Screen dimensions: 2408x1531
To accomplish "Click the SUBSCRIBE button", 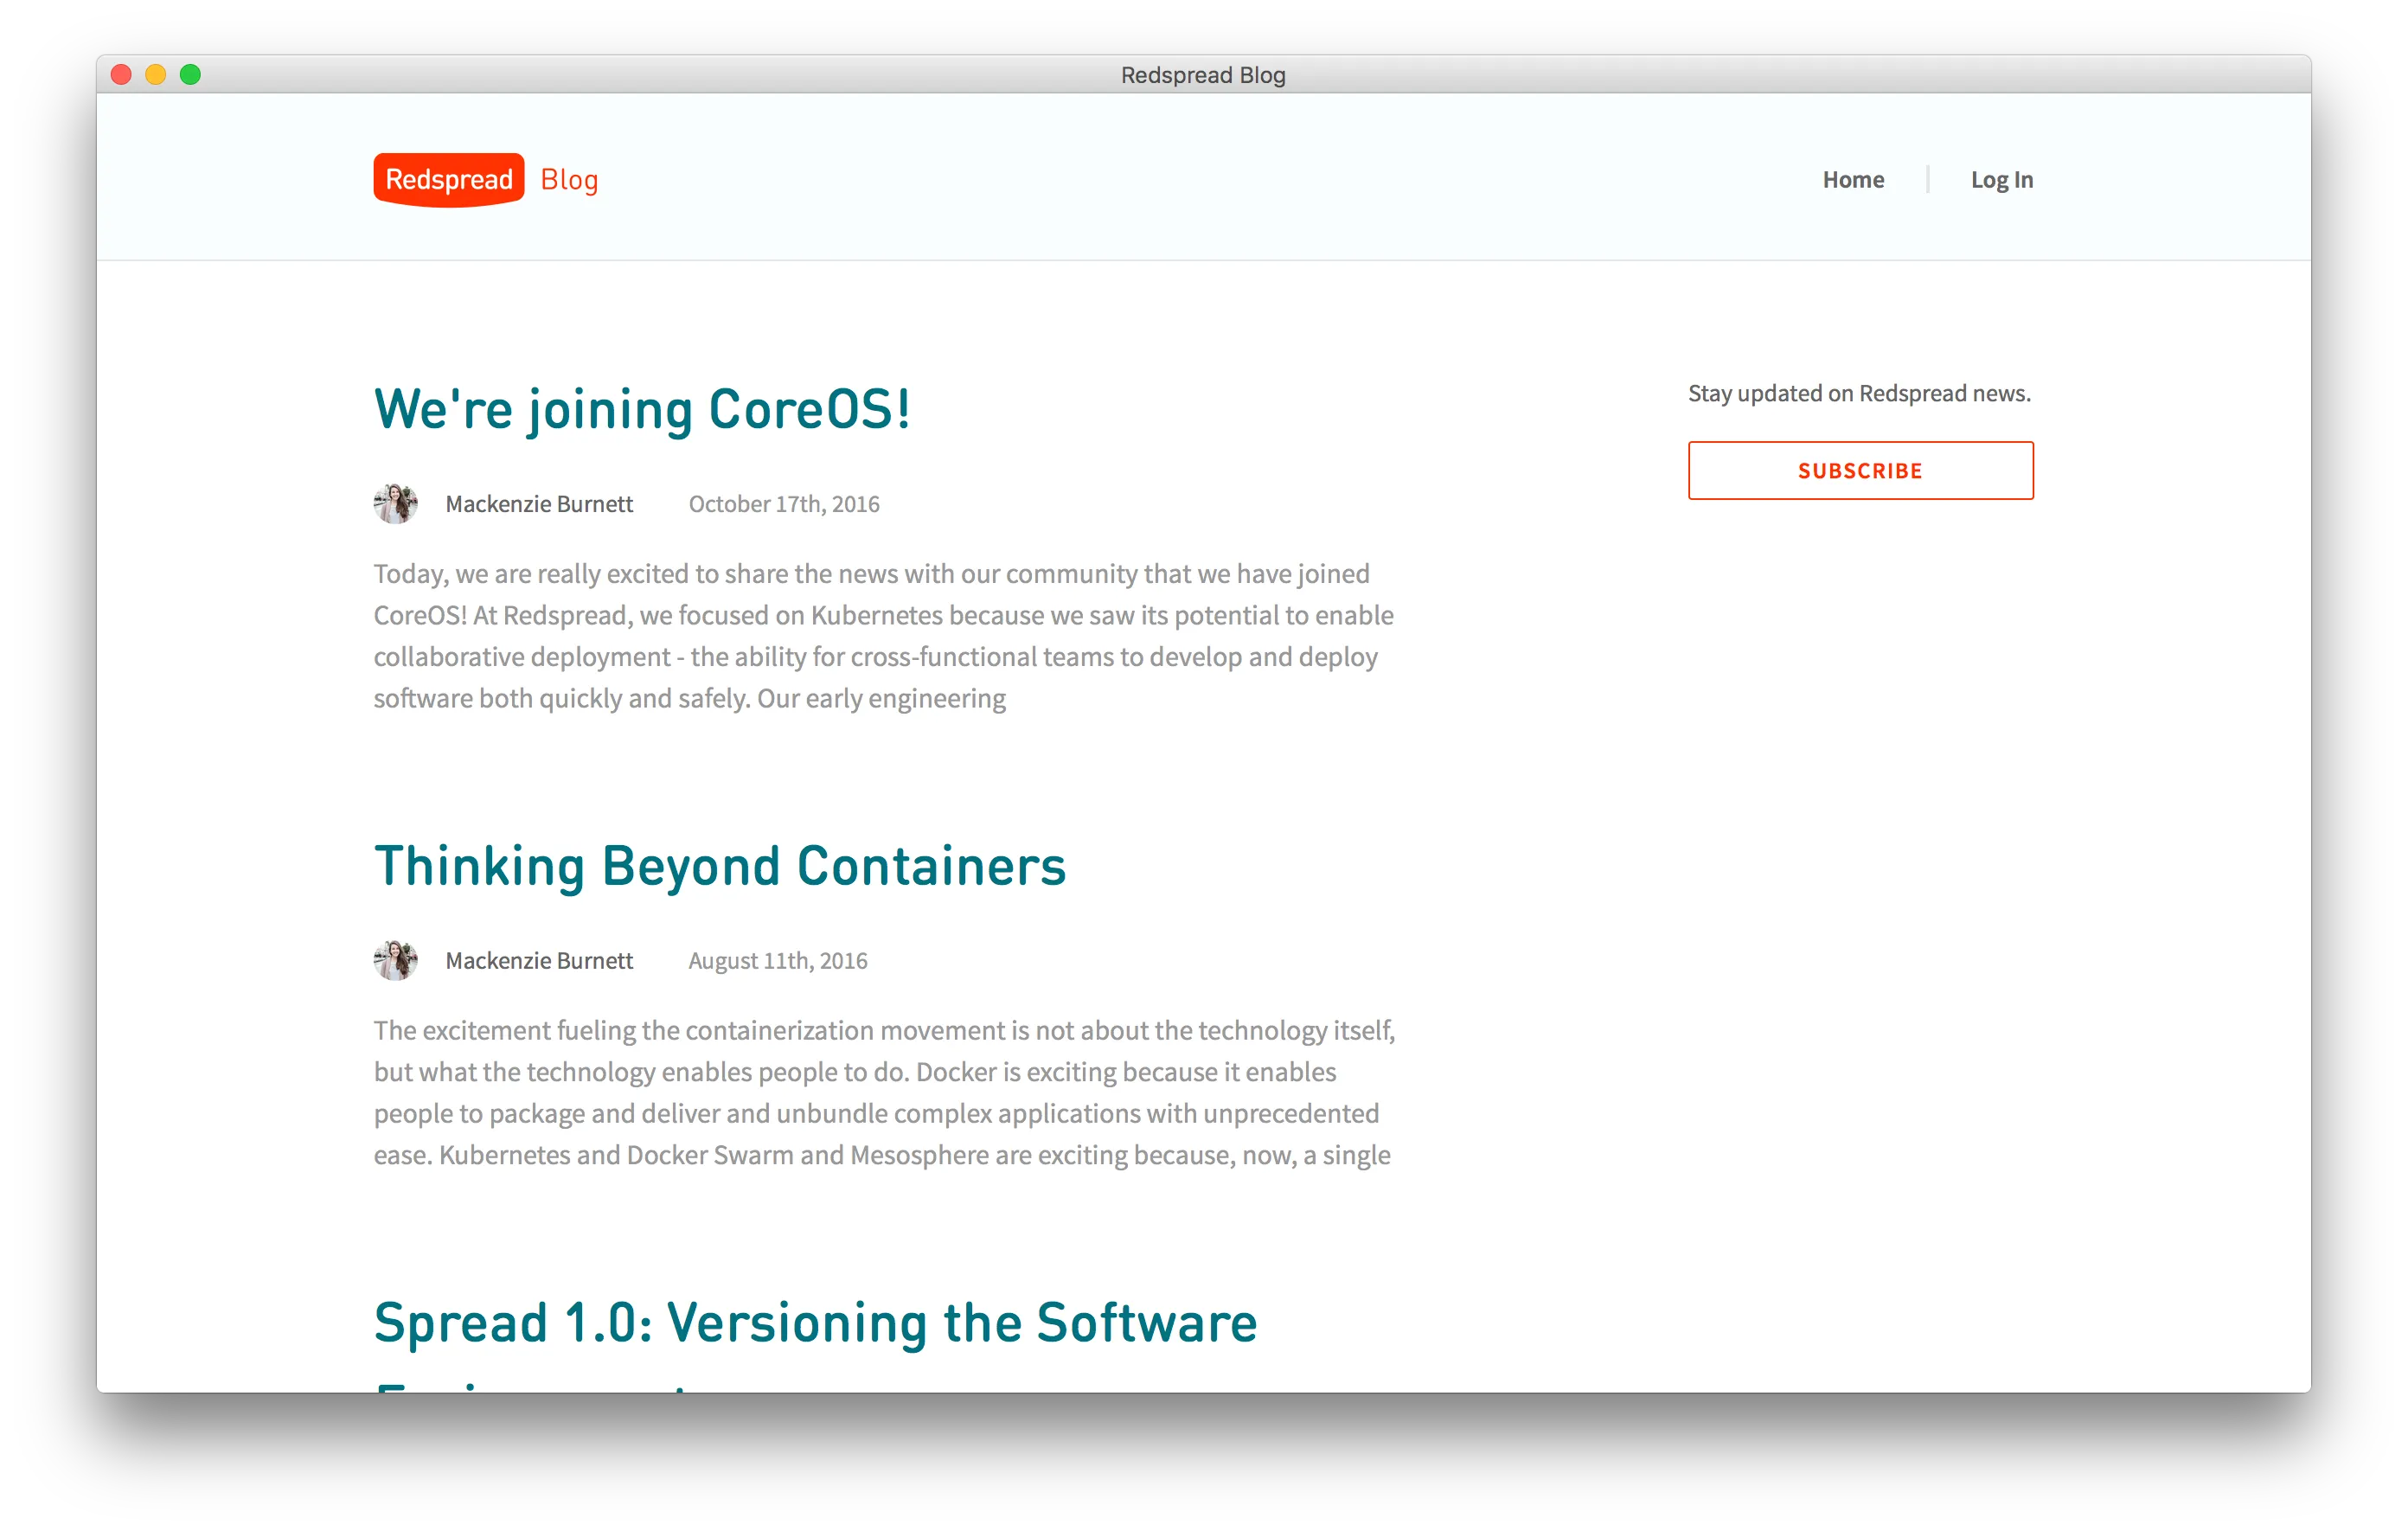I will click(1859, 470).
